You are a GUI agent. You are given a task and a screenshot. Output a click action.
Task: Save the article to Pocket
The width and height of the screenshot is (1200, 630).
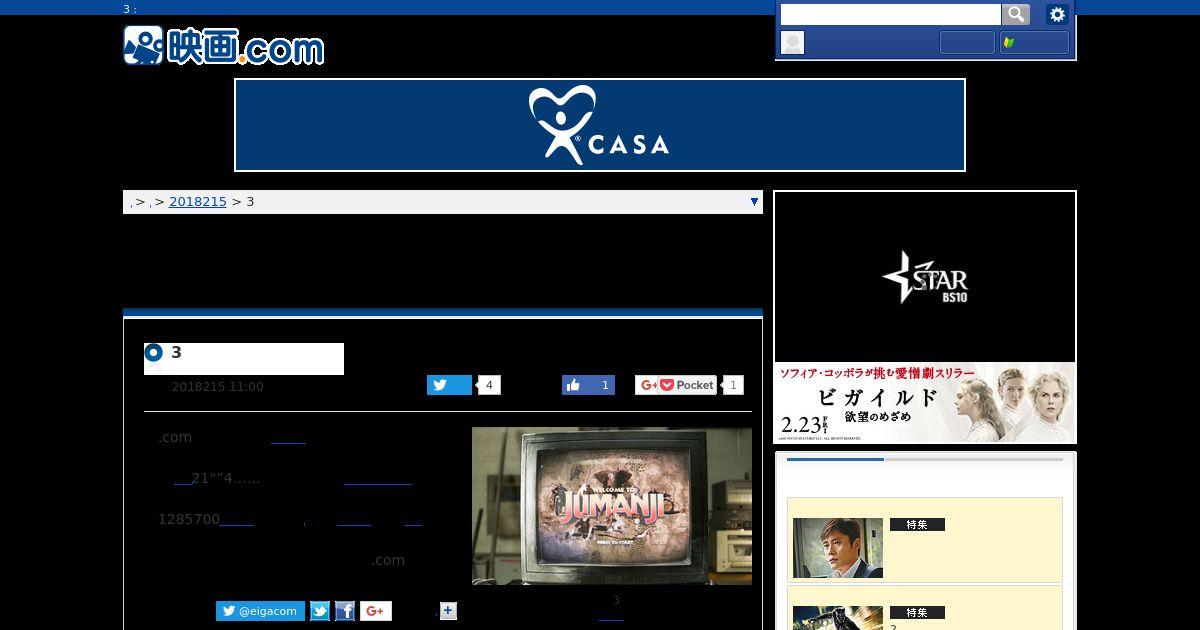(x=688, y=385)
